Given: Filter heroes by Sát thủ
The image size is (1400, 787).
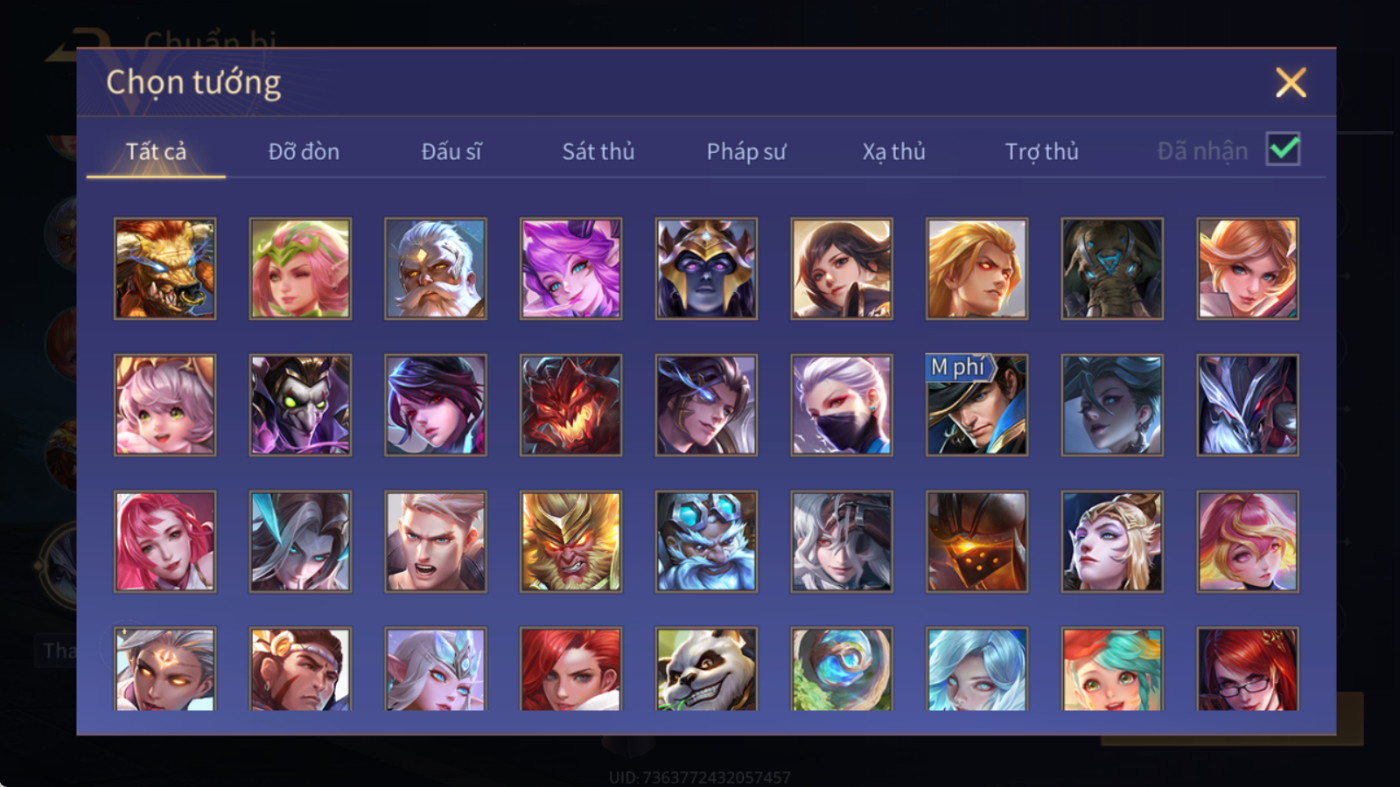Looking at the screenshot, I should point(598,152).
